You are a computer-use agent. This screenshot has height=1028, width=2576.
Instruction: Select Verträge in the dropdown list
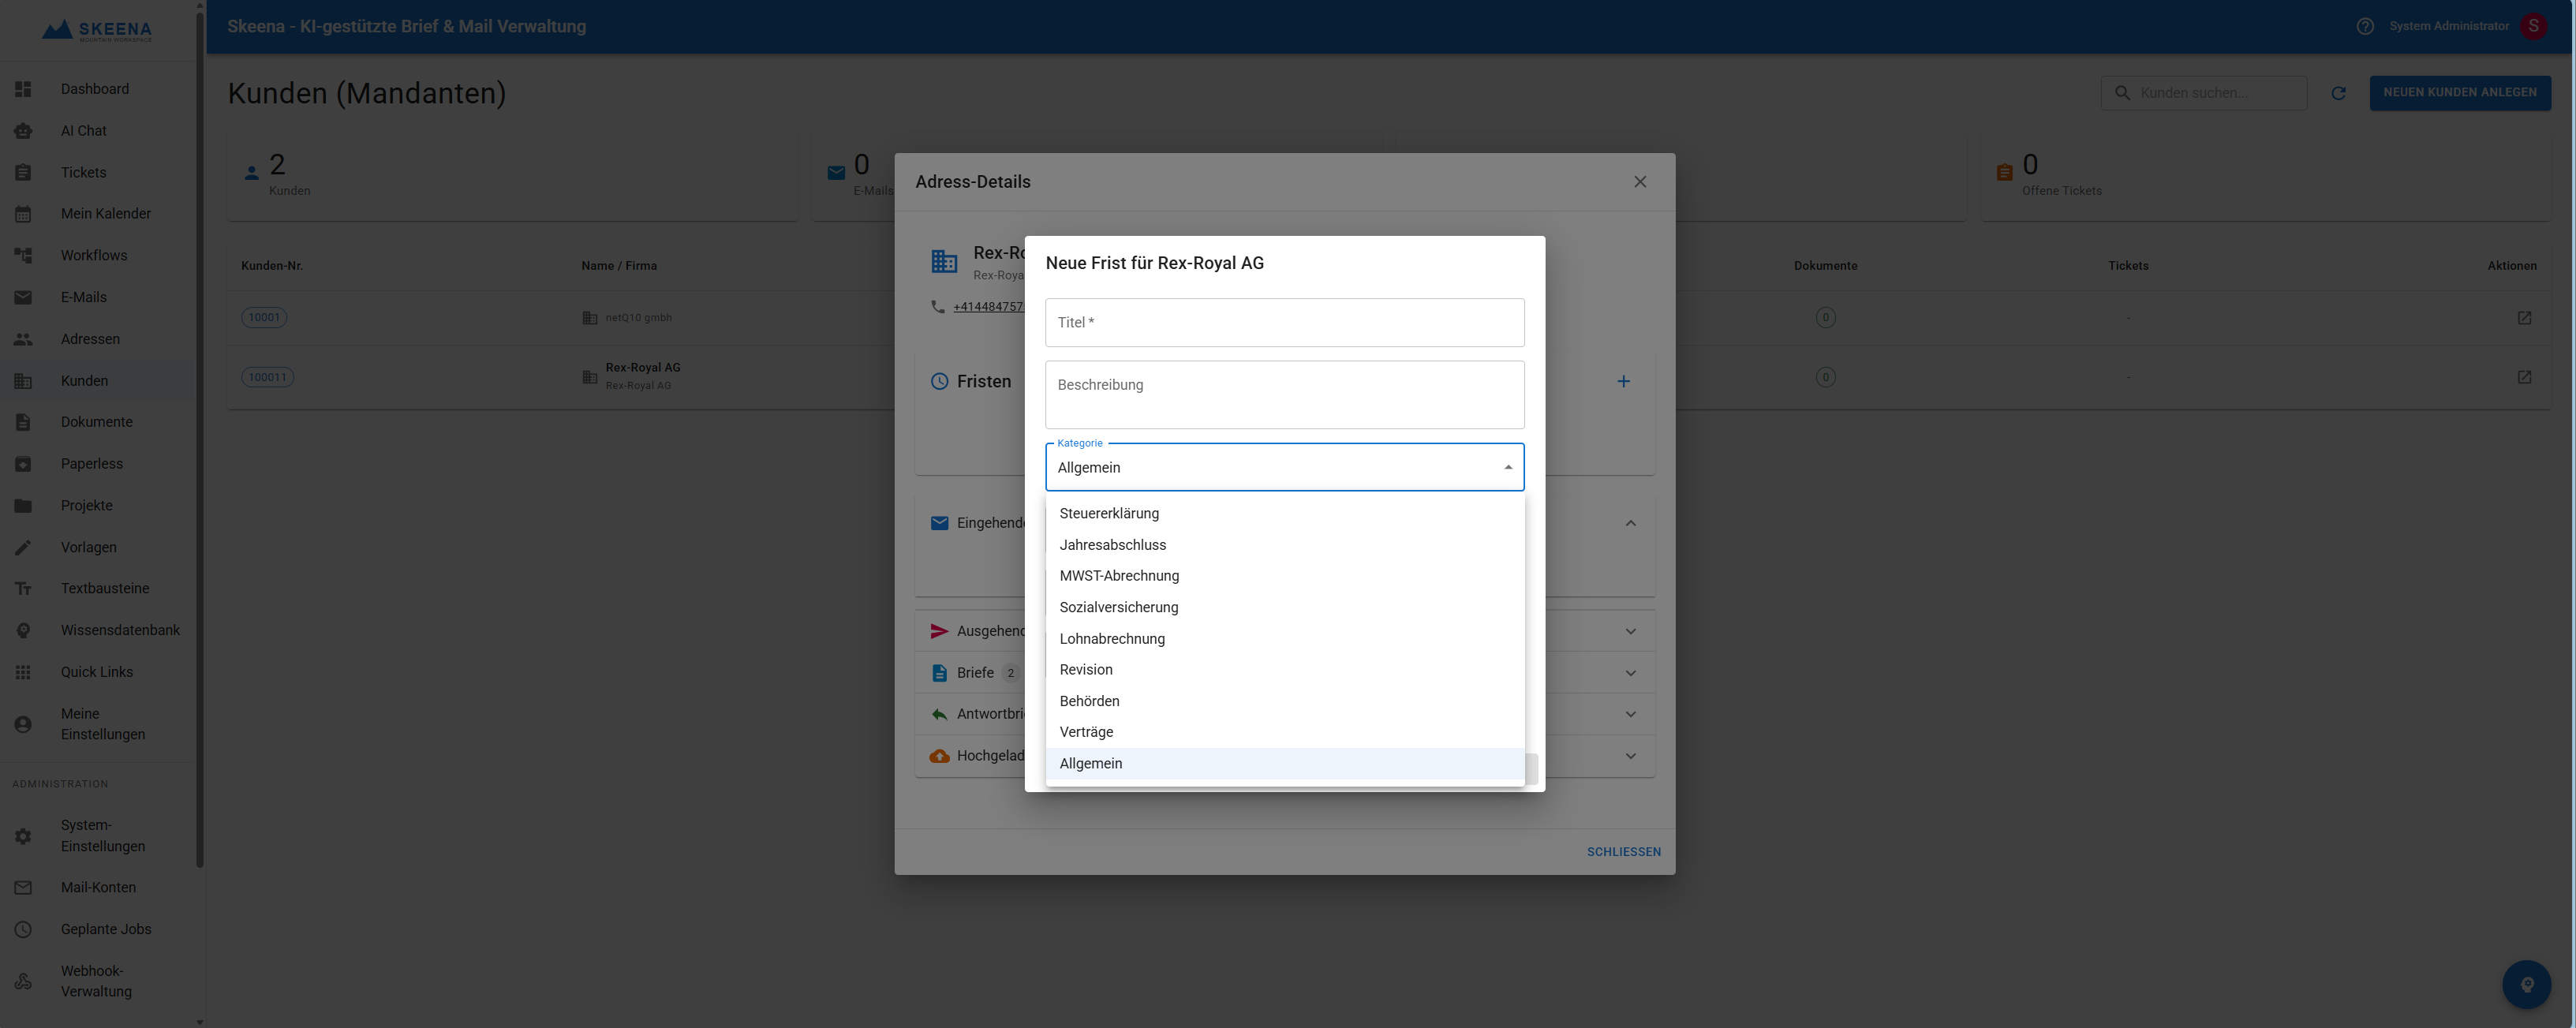[x=1086, y=731]
